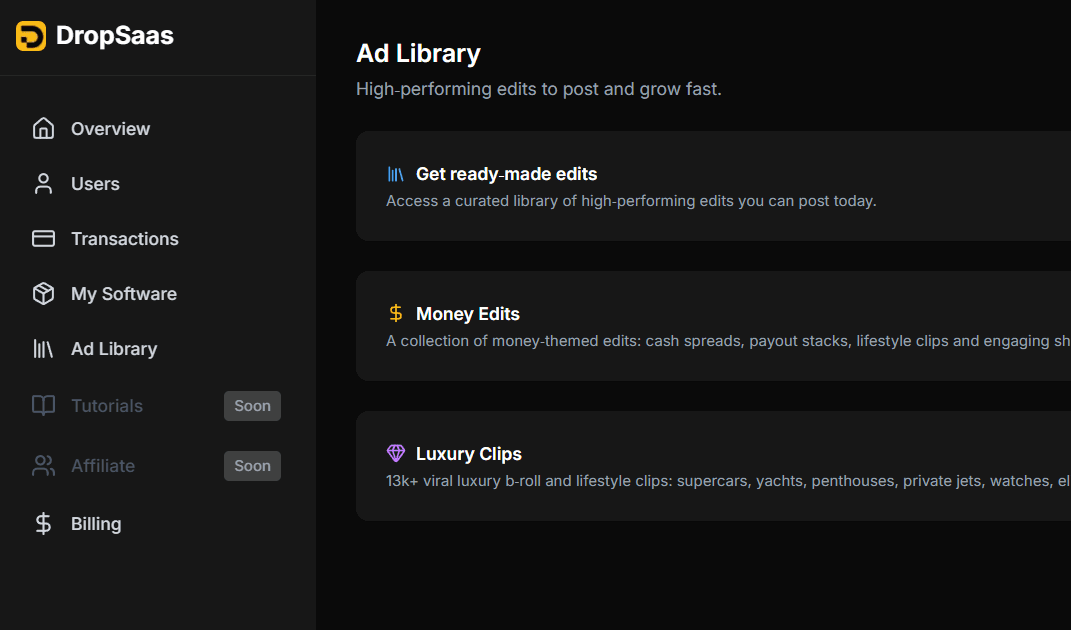Click the Billing dollar sign icon in sidebar
This screenshot has height=630, width=1071.
click(43, 524)
